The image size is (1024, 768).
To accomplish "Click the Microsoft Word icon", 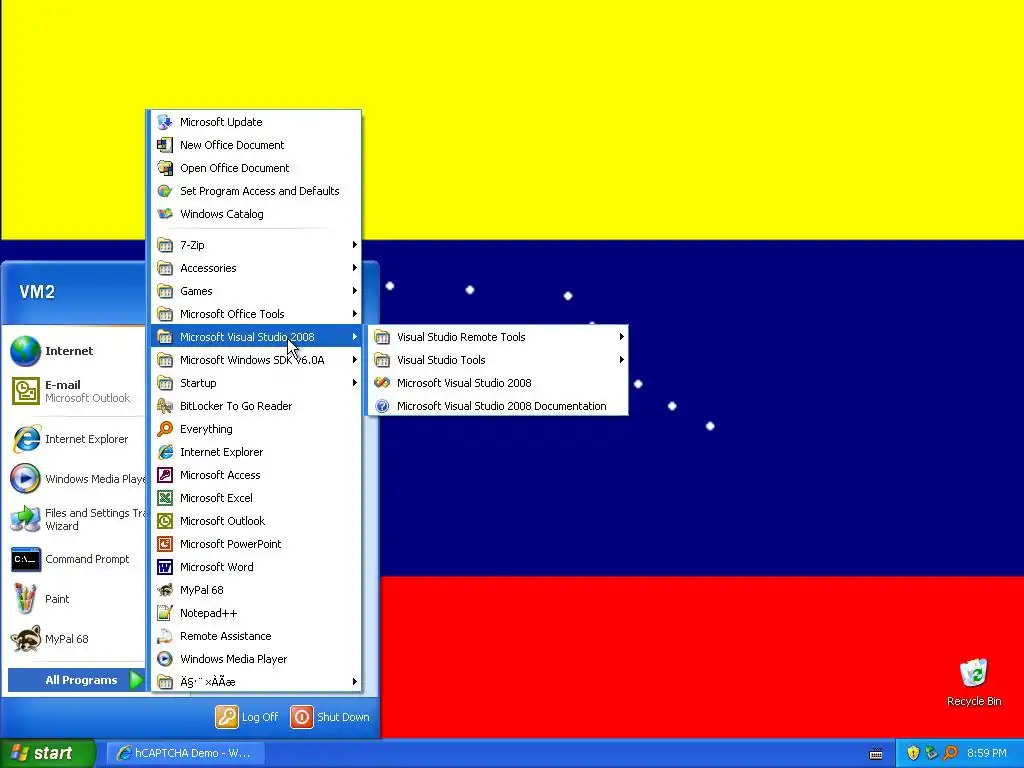I will (165, 567).
